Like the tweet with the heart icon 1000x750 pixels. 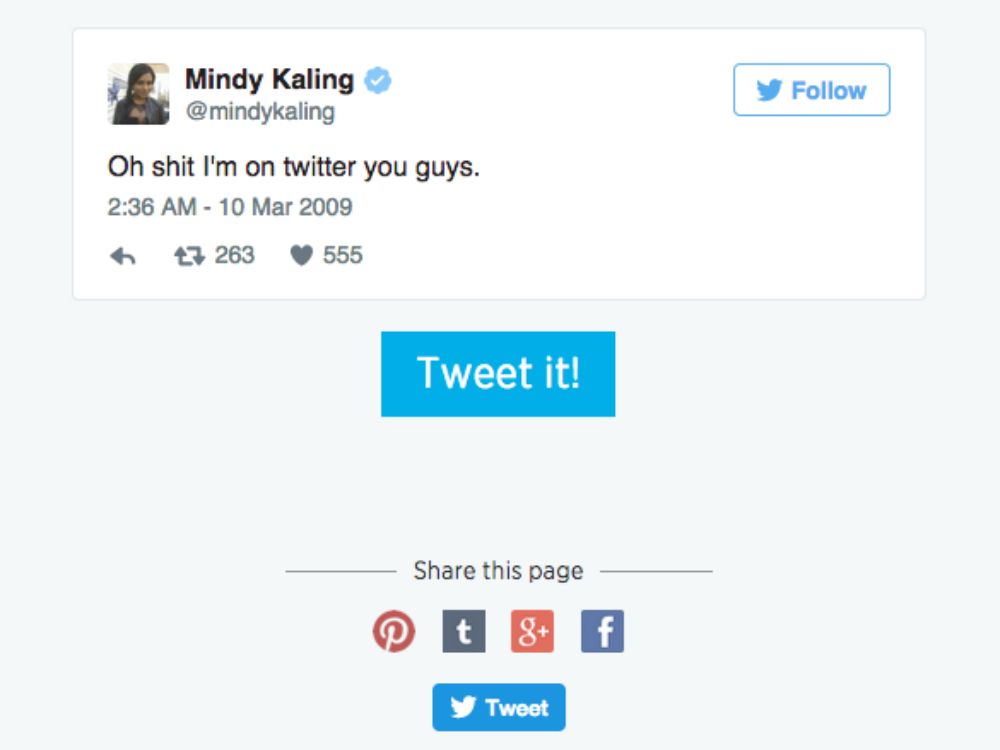tap(301, 256)
